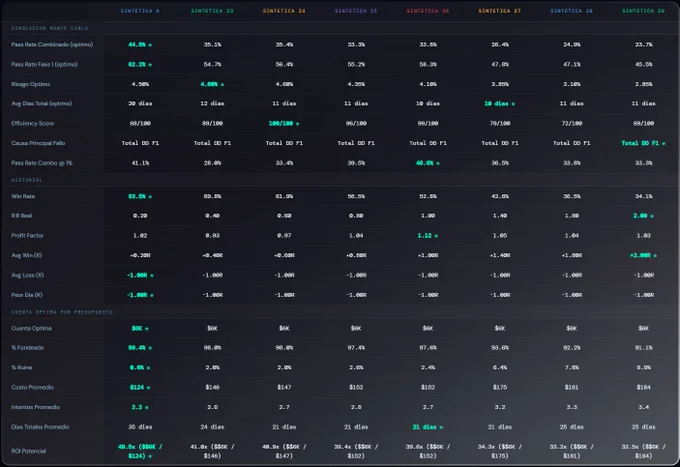
Task: Click the $147 Costo Promedio value
Action: tap(284, 388)
